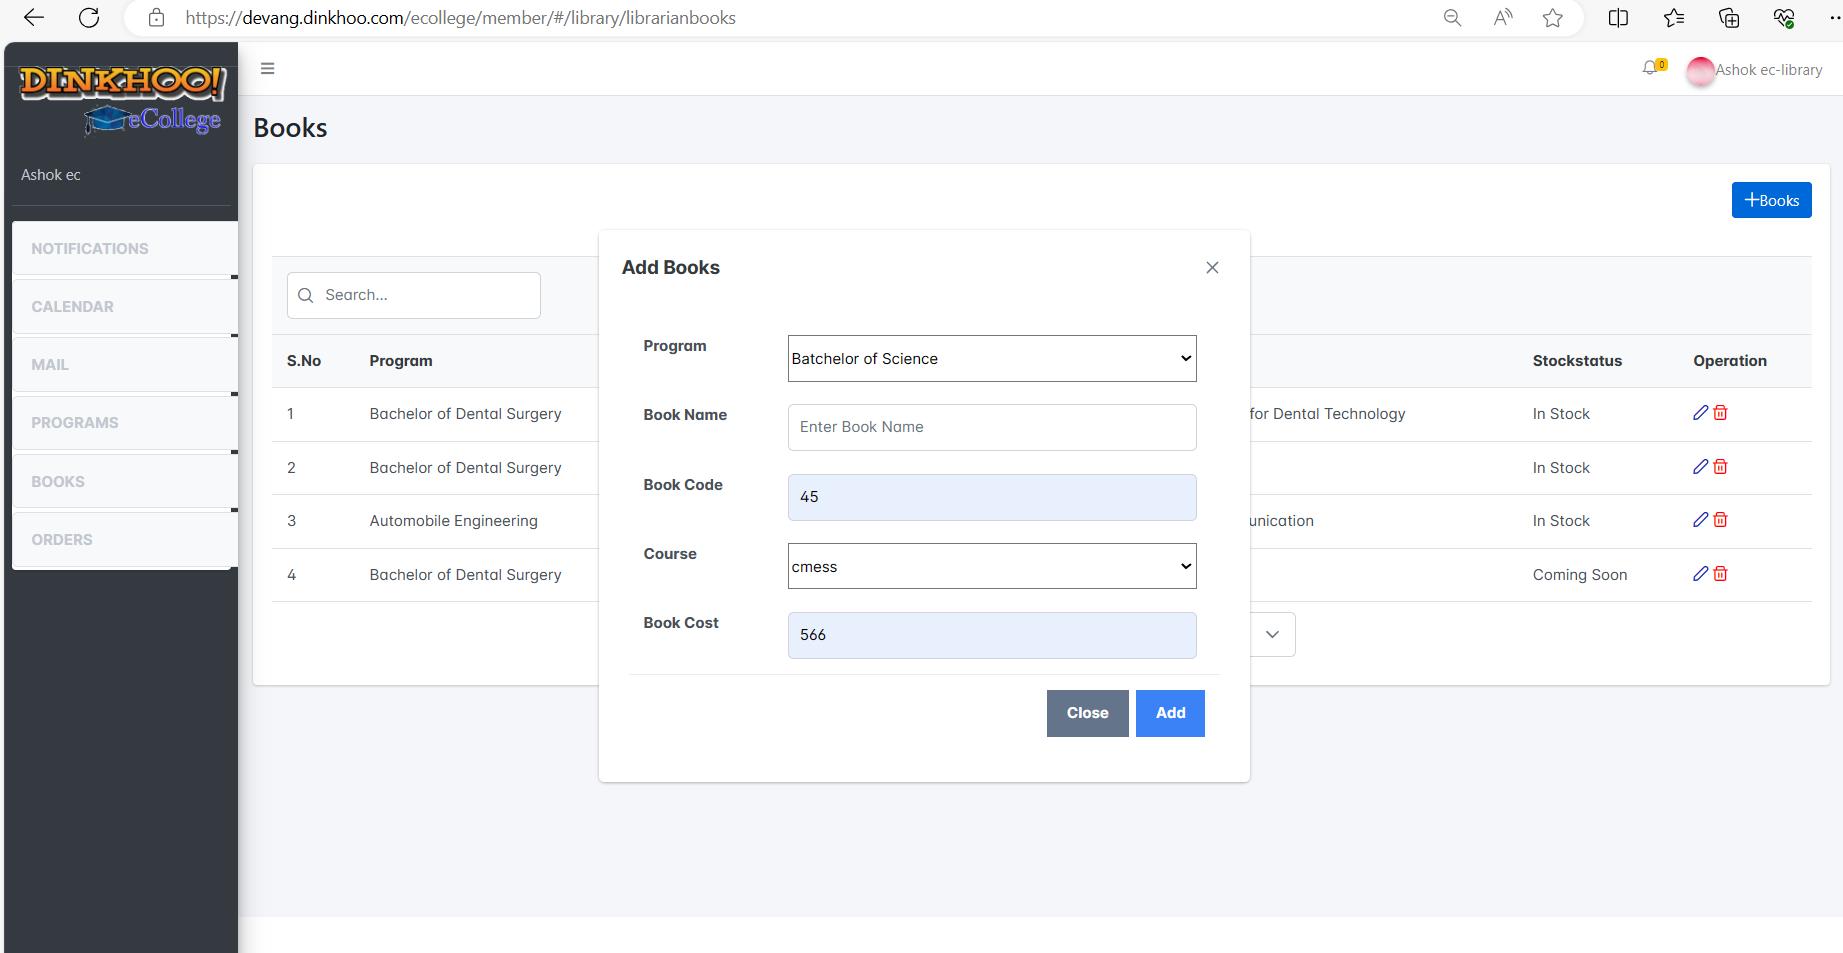Click In Stock status in row 1
This screenshot has height=953, width=1843.
1561,414
